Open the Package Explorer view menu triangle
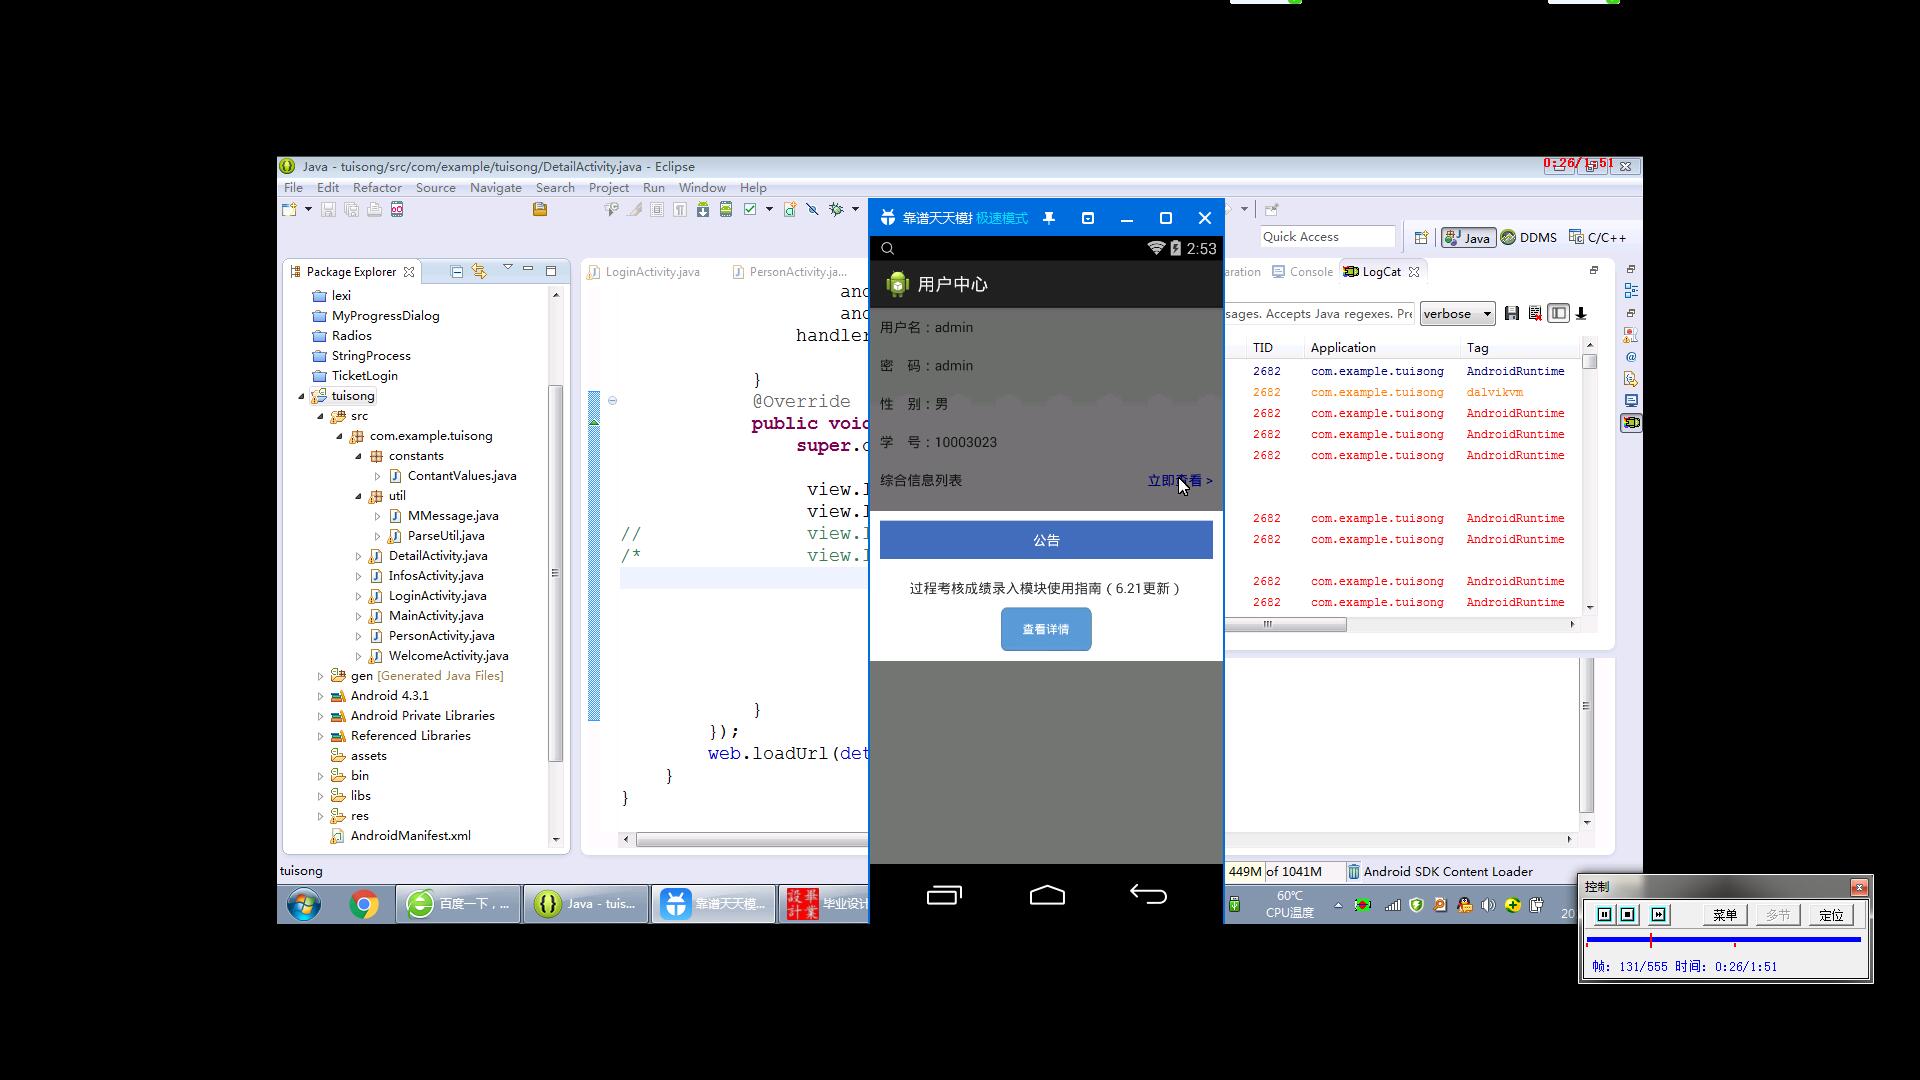The height and width of the screenshot is (1080, 1920). coord(507,268)
